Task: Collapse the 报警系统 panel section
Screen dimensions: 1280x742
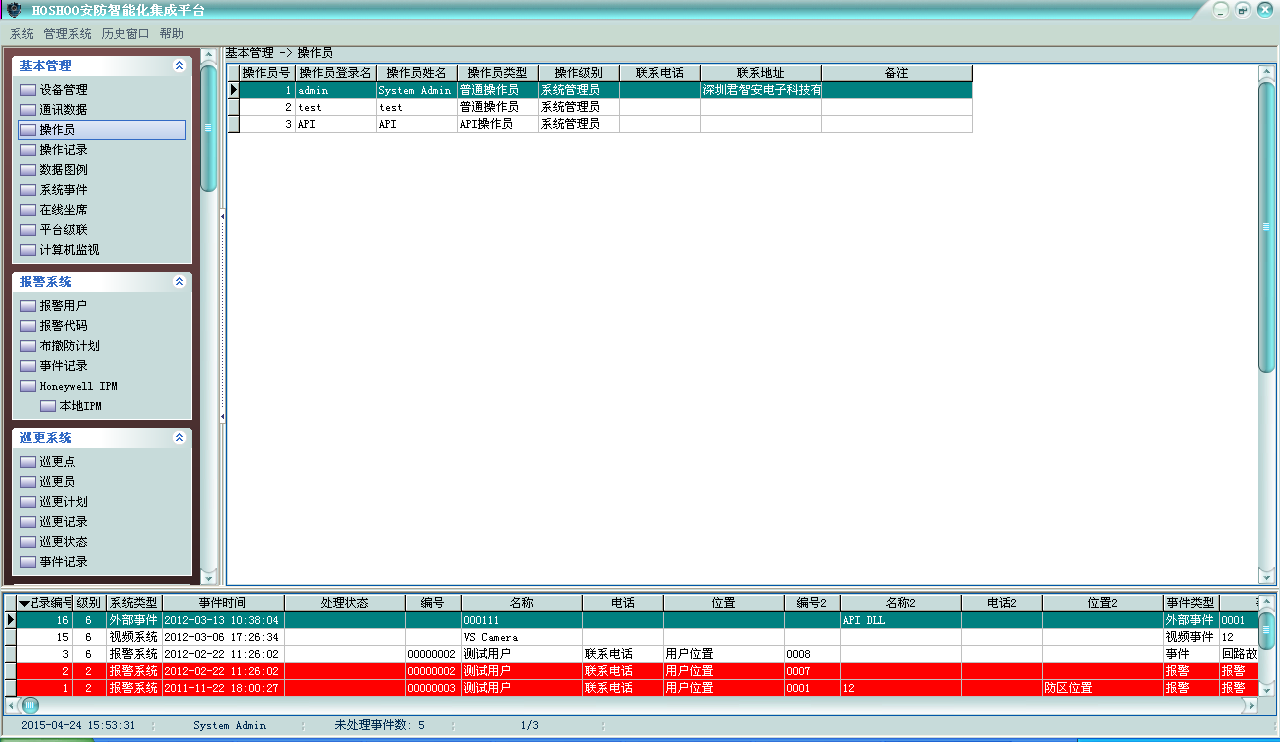Action: [x=179, y=282]
